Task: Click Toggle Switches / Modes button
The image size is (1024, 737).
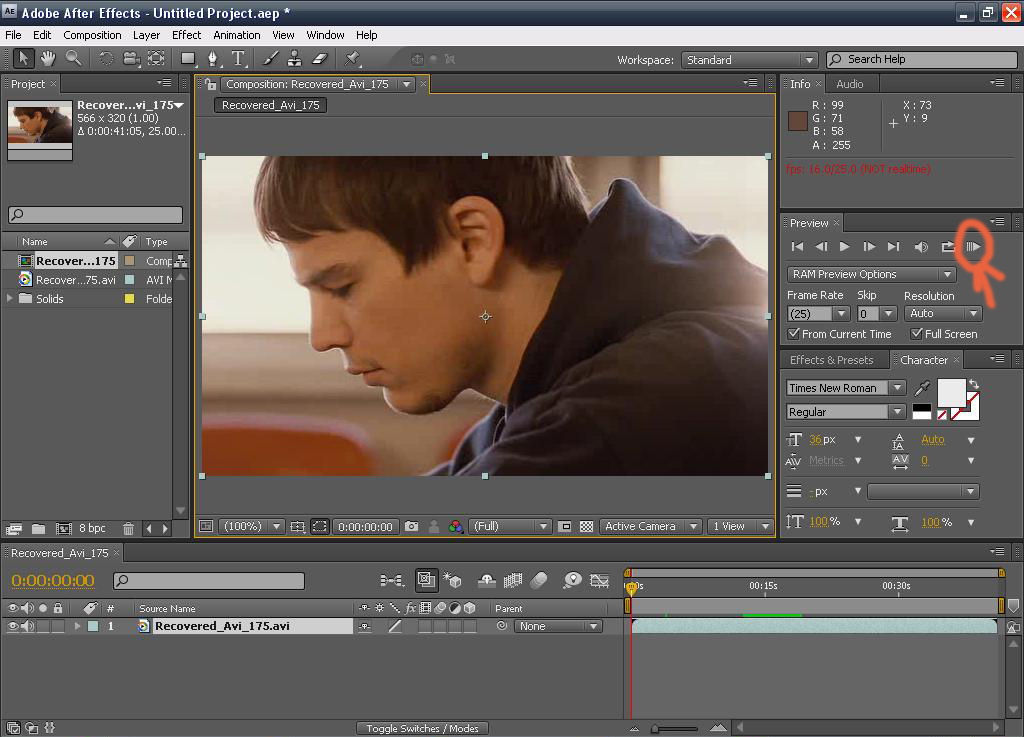Action: pyautogui.click(x=423, y=728)
